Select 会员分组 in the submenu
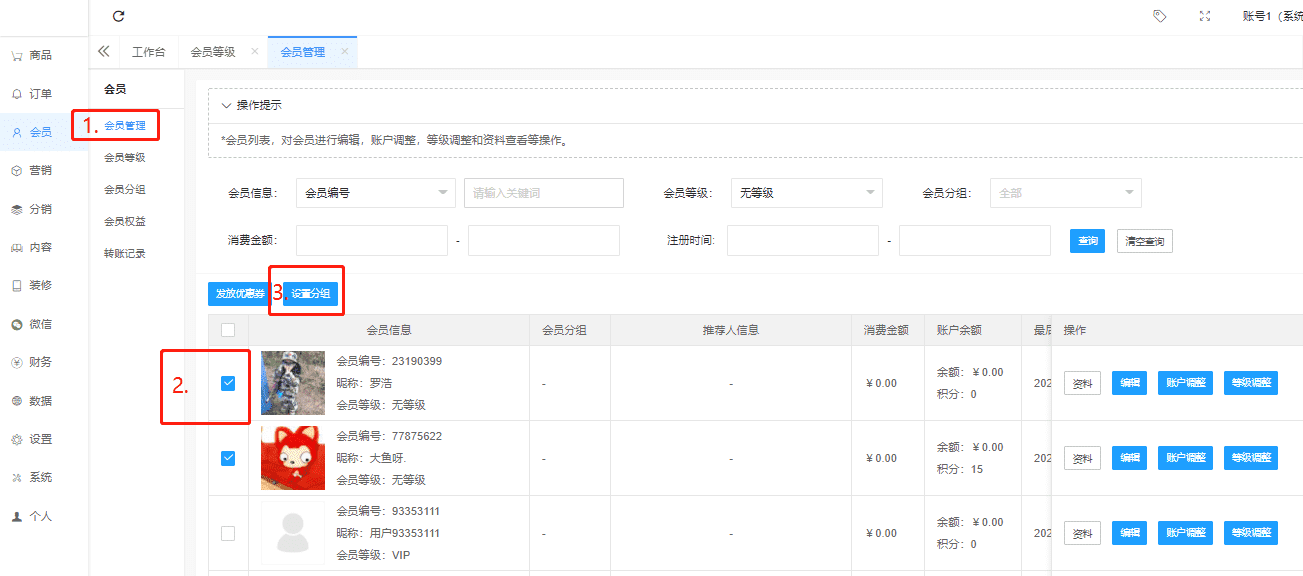 [x=125, y=189]
